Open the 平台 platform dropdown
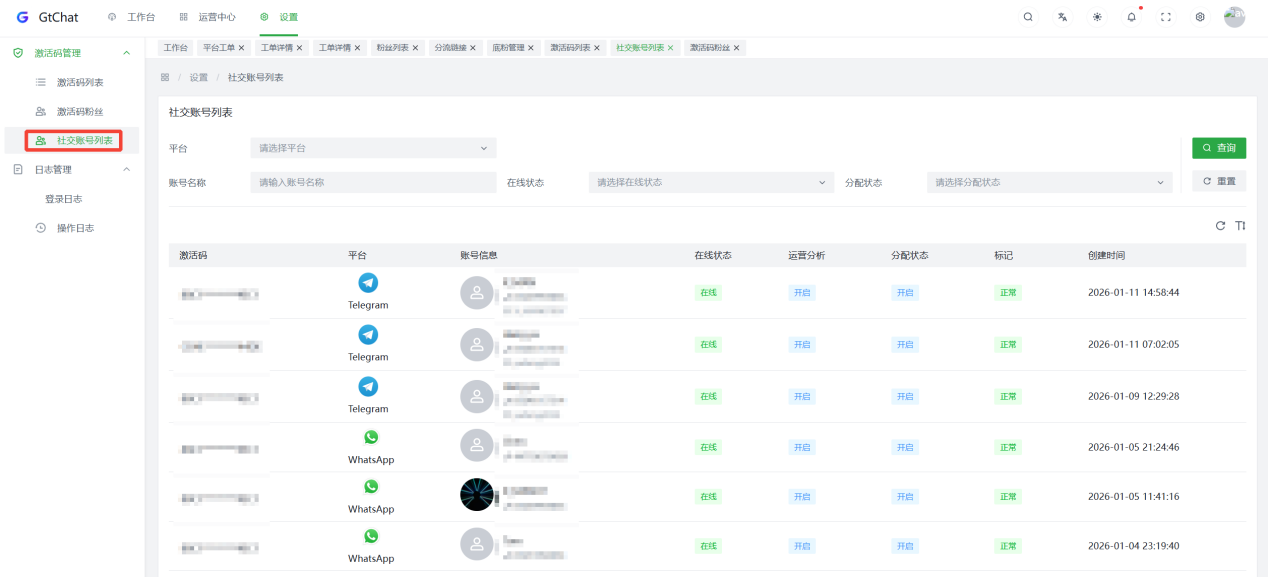1268x577 pixels. click(x=373, y=148)
